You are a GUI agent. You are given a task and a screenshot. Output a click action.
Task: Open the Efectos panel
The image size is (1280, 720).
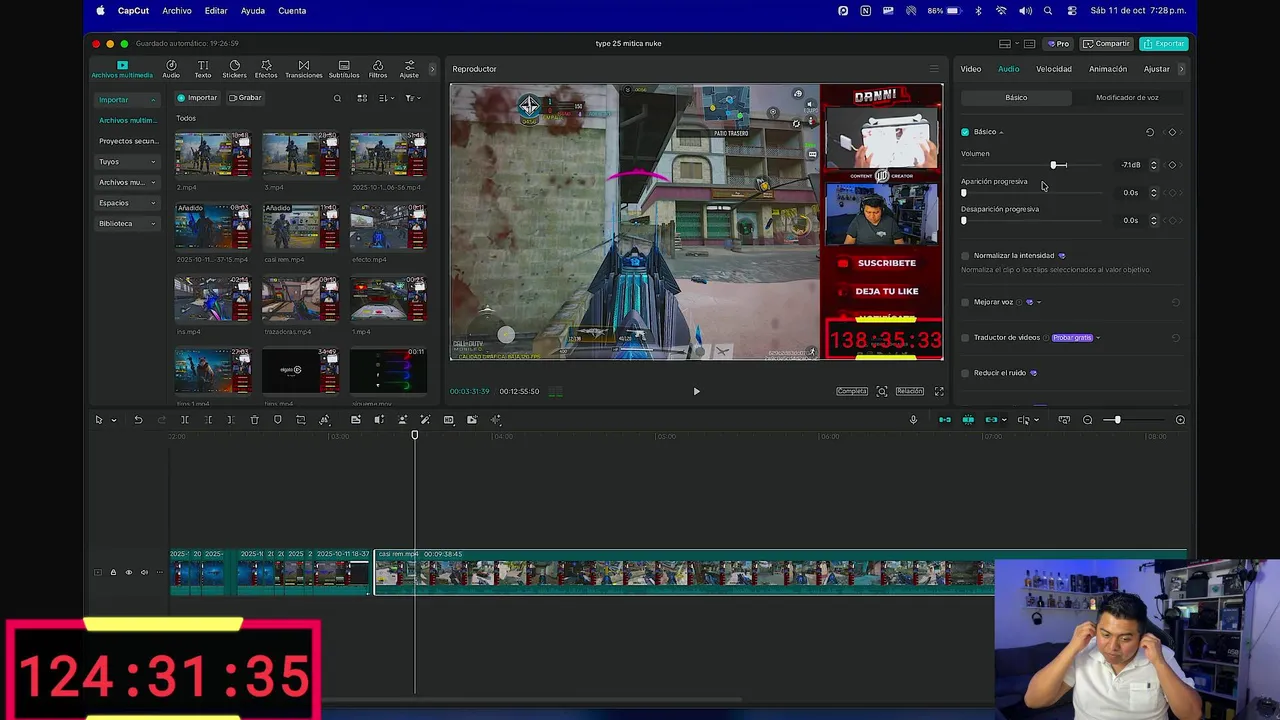click(266, 69)
